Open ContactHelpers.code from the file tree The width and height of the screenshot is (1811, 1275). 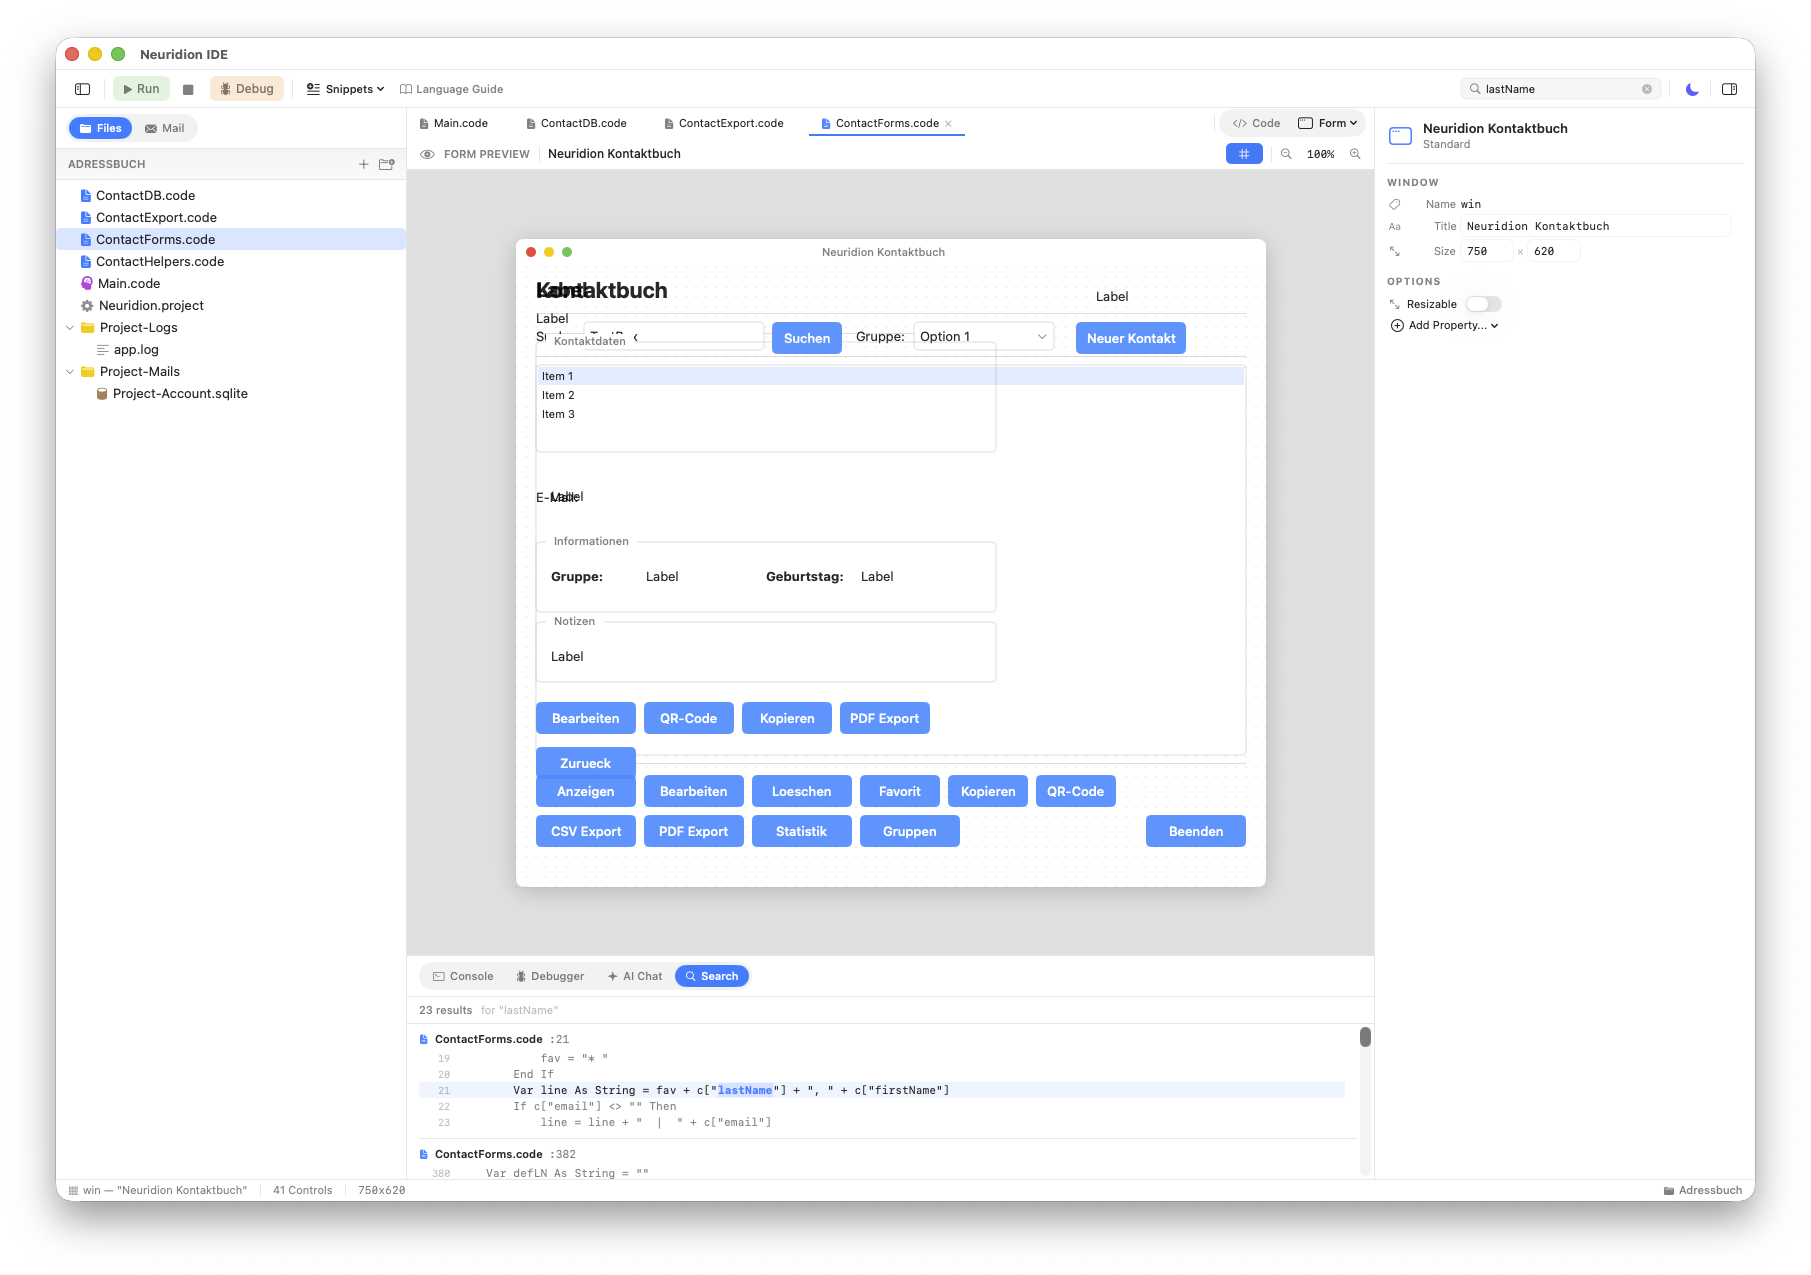pyautogui.click(x=160, y=261)
